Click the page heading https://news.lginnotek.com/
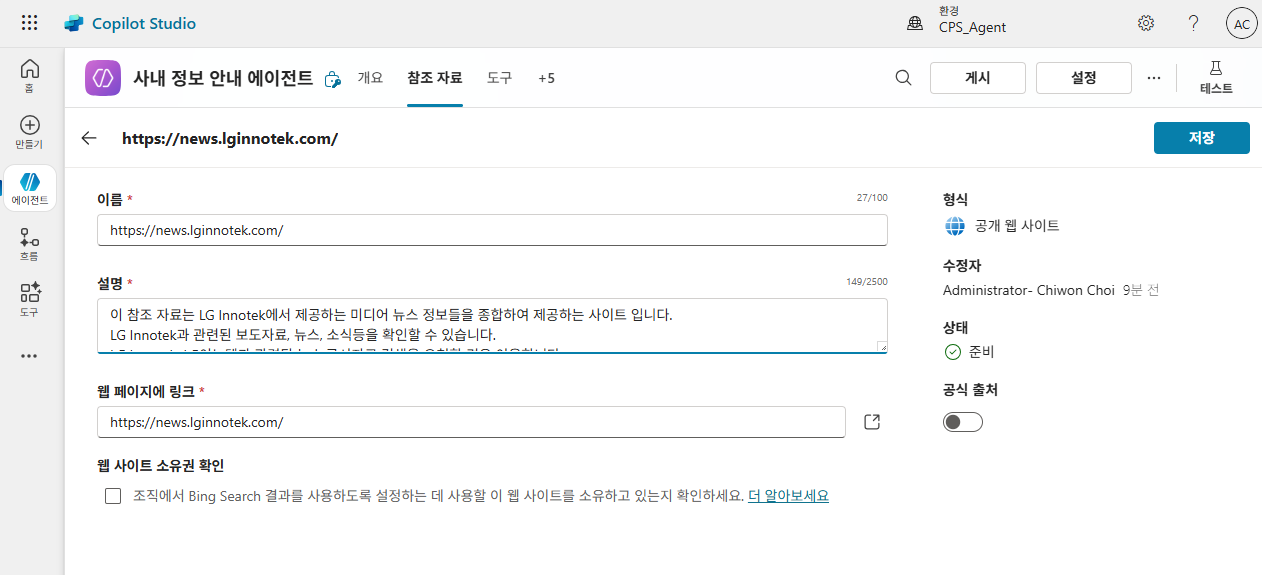This screenshot has width=1262, height=575. point(230,138)
